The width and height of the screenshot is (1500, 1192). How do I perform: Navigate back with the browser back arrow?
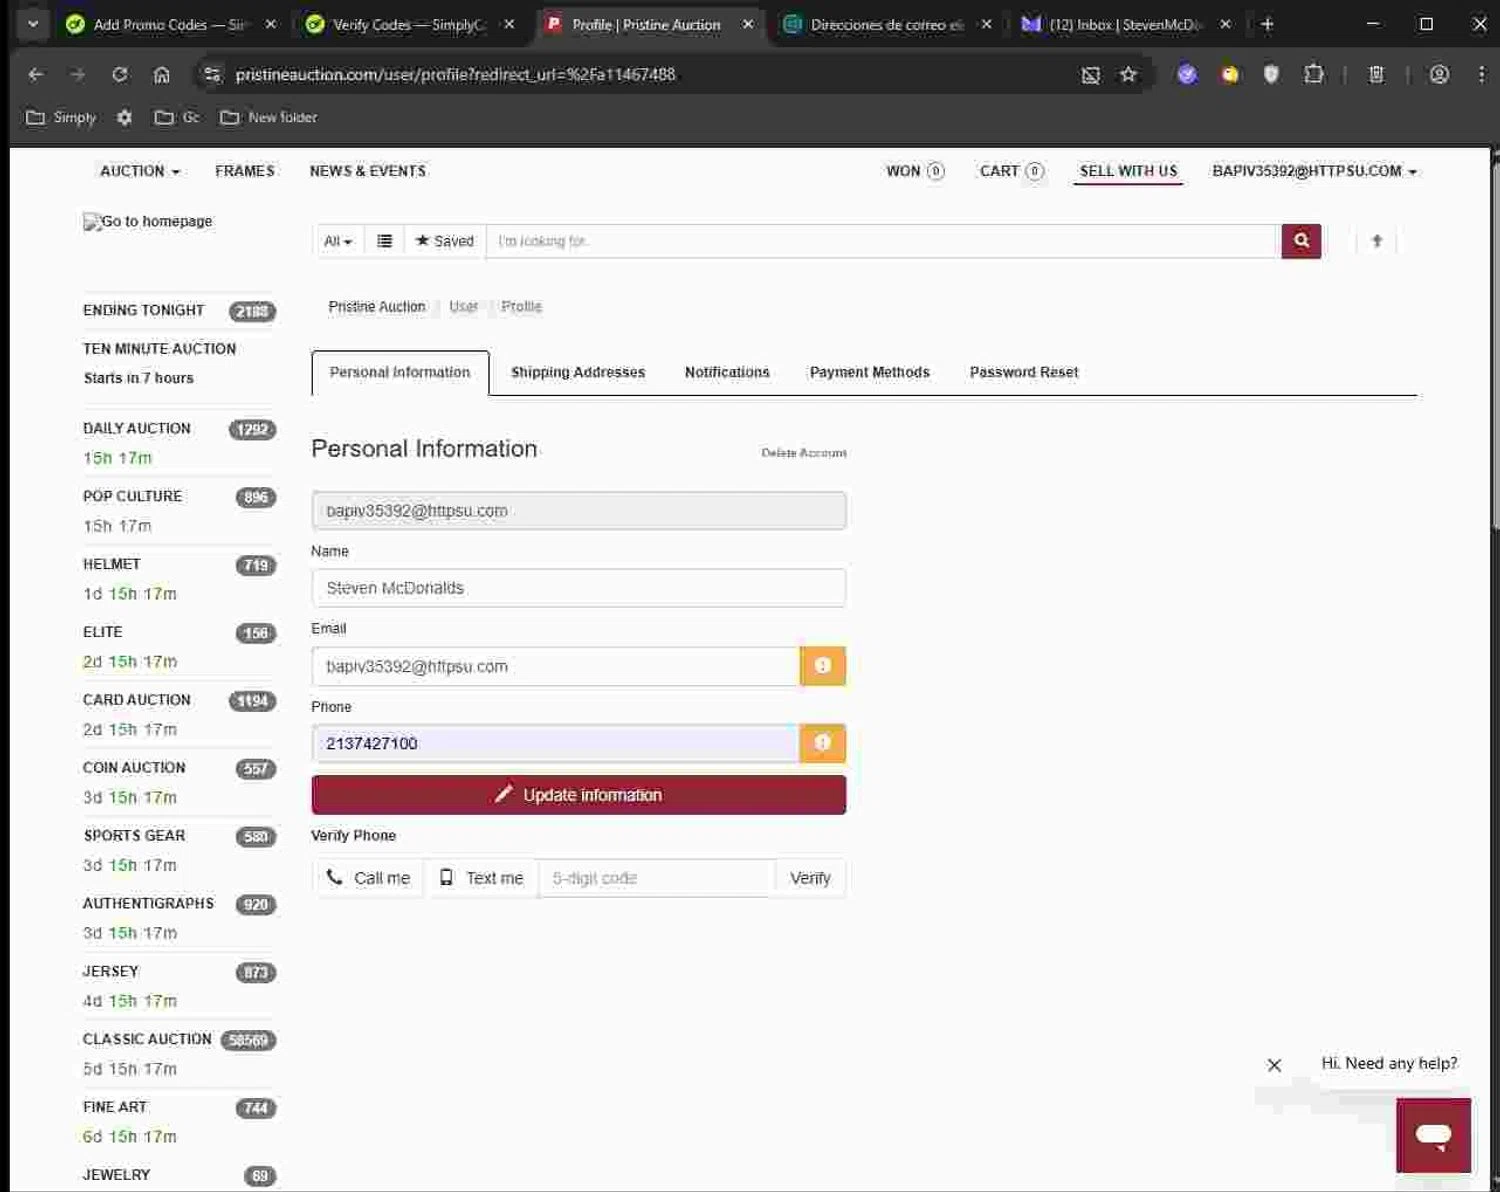coord(36,75)
